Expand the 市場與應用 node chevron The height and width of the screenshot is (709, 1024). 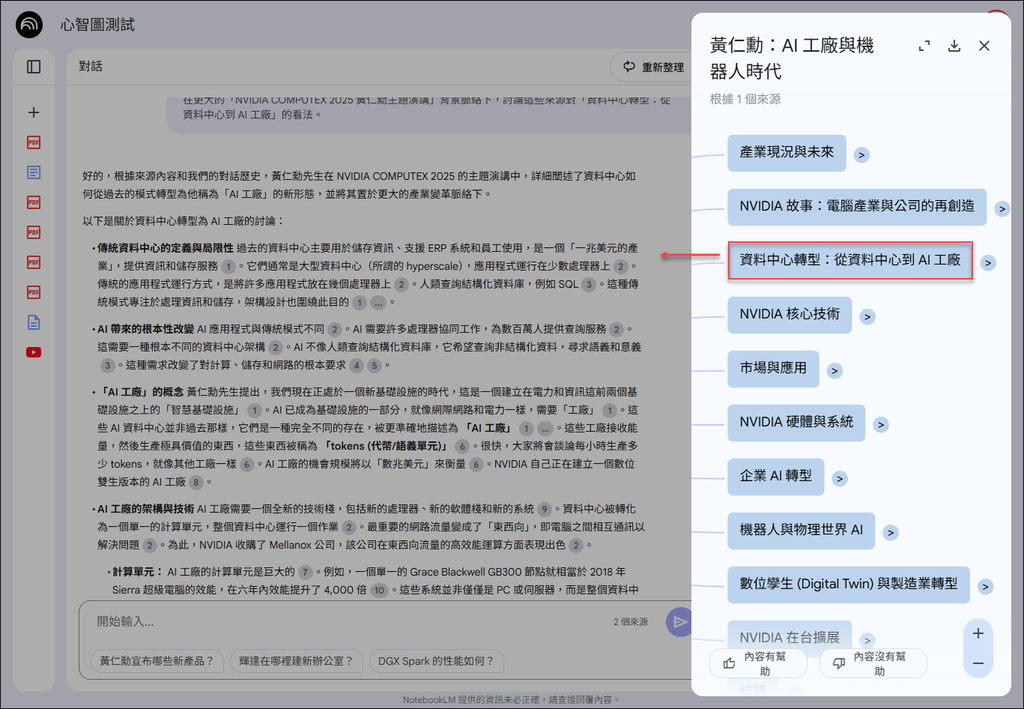[834, 371]
